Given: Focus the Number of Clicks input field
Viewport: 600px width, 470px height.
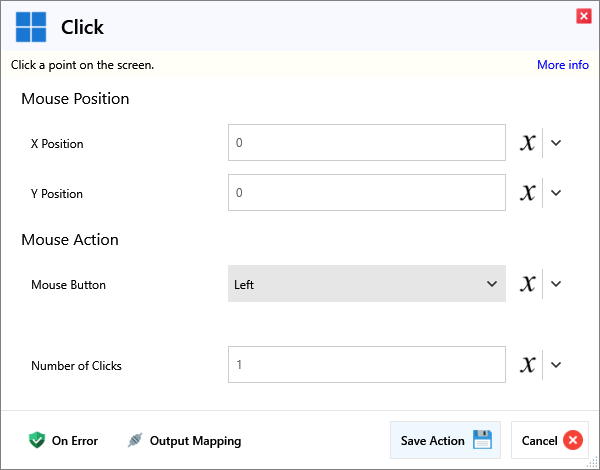Looking at the screenshot, I should [366, 365].
